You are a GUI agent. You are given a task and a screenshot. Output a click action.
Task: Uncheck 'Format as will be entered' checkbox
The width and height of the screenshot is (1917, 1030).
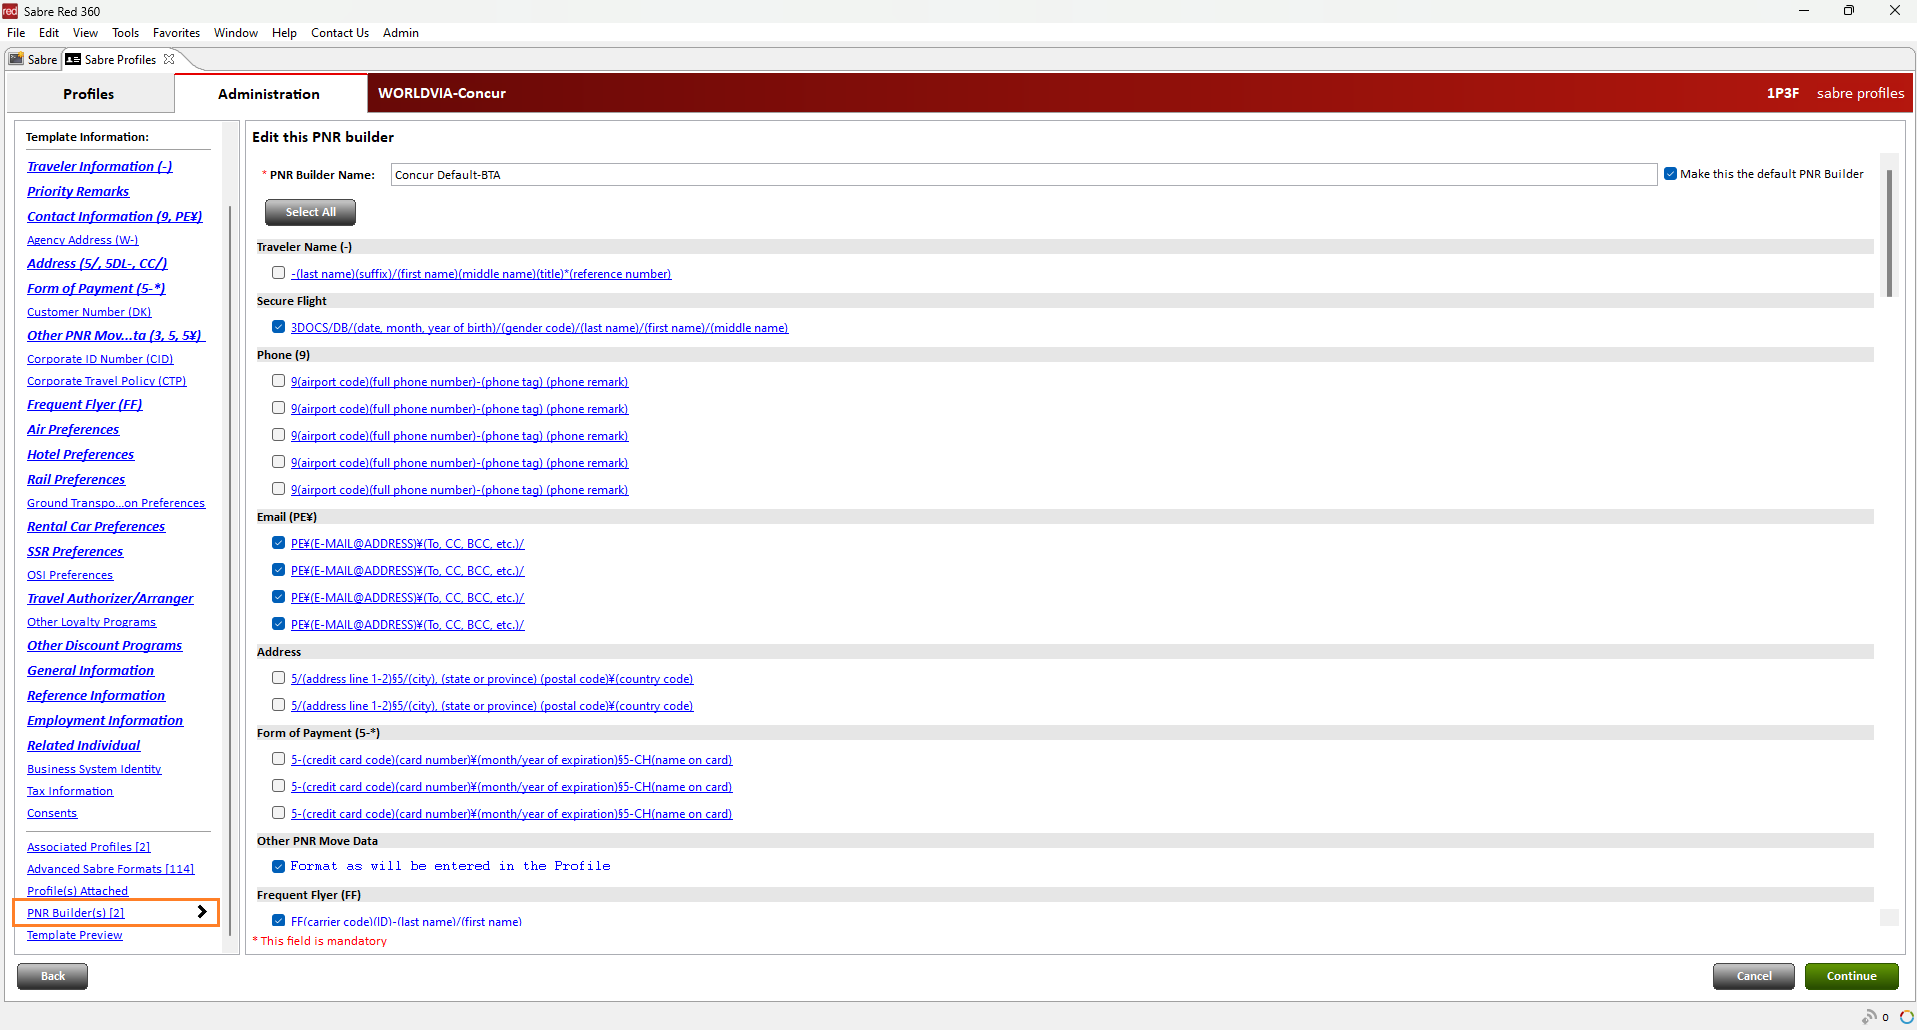[278, 866]
